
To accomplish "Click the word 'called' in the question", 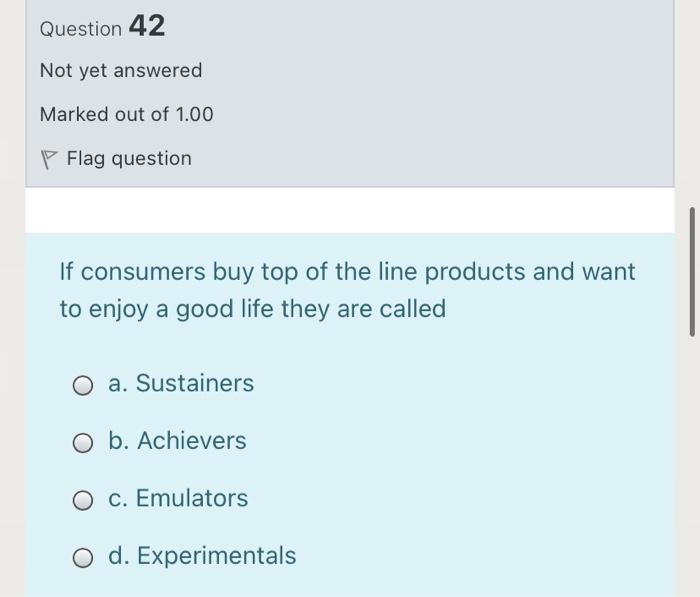I will (411, 309).
